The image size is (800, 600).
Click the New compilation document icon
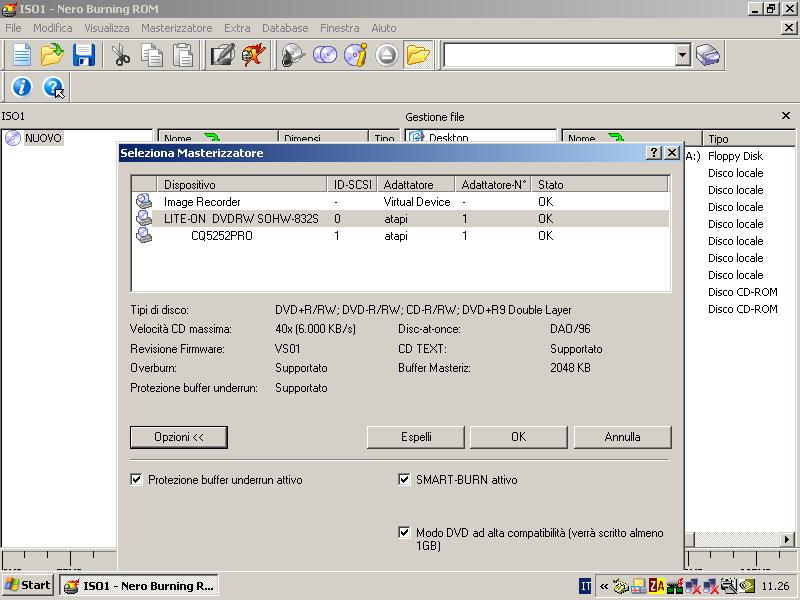click(x=21, y=55)
